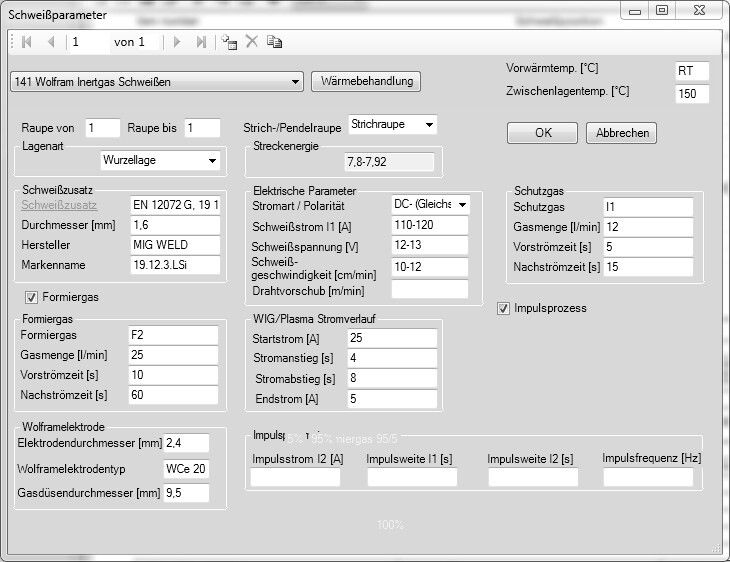Click Durchmesser [mm] field 1,6

(175, 225)
